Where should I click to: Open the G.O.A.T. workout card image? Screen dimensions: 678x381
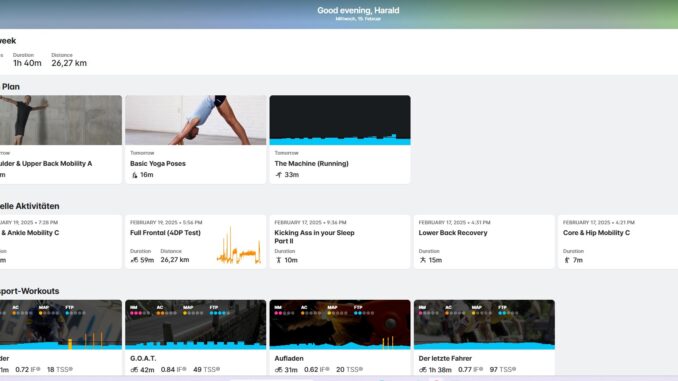196,324
